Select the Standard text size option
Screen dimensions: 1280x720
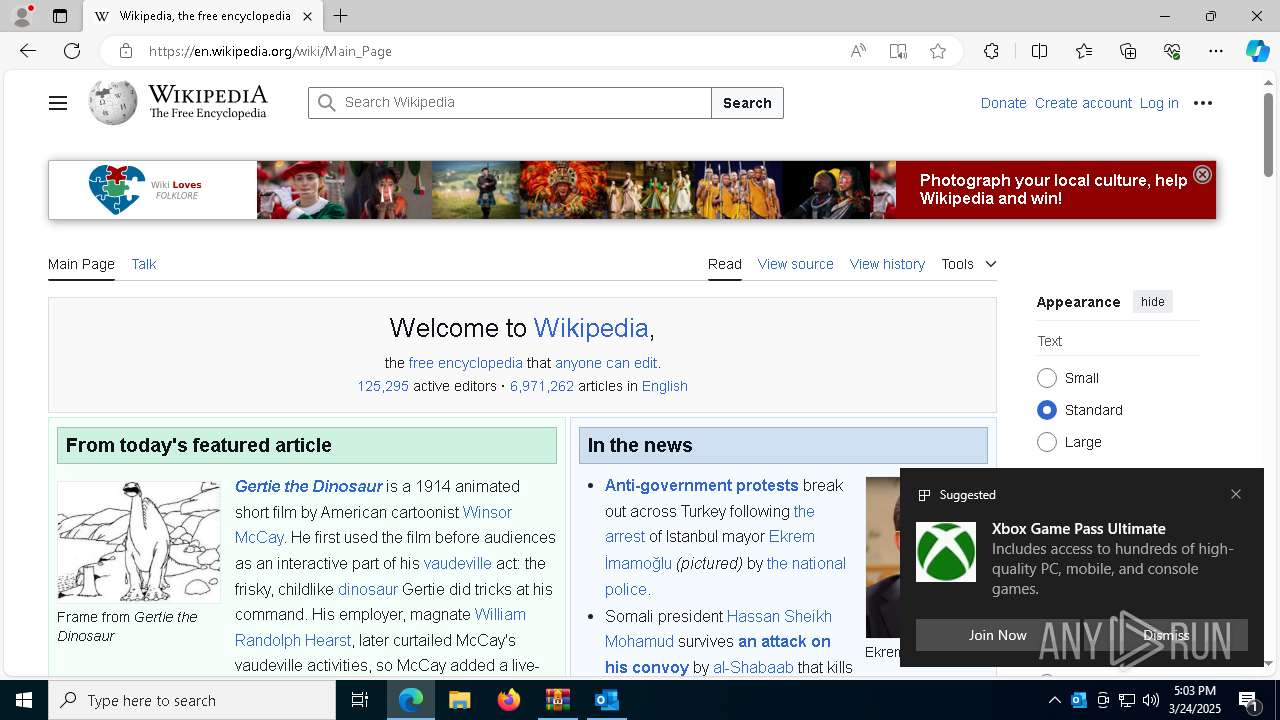pos(1047,410)
